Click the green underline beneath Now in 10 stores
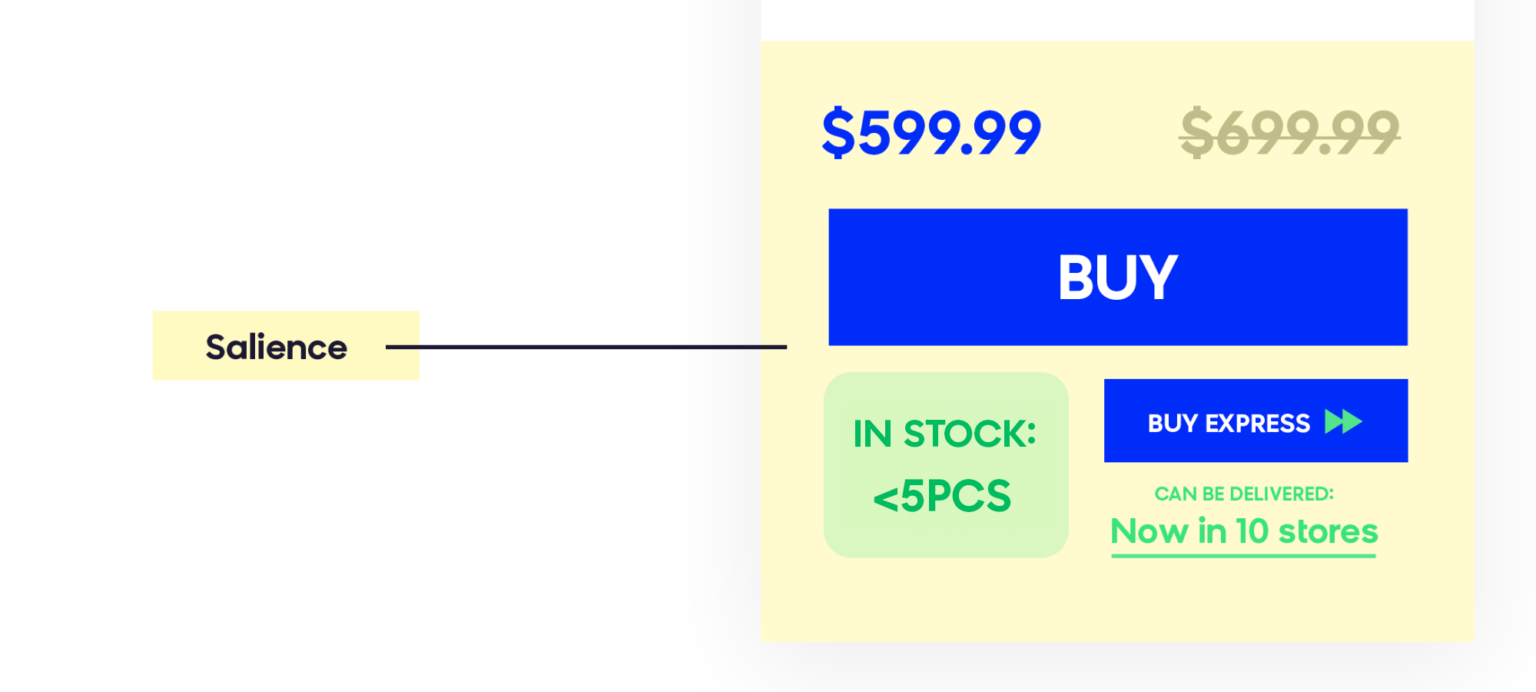 coord(1244,554)
